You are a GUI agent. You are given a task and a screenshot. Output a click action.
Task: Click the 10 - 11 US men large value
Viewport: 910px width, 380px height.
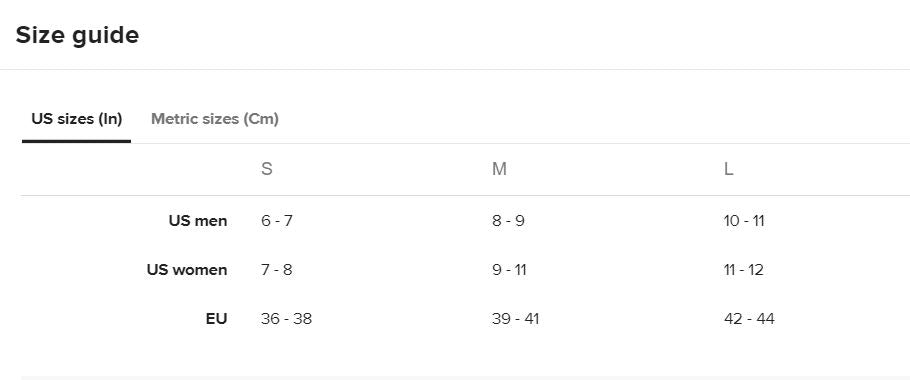(744, 221)
